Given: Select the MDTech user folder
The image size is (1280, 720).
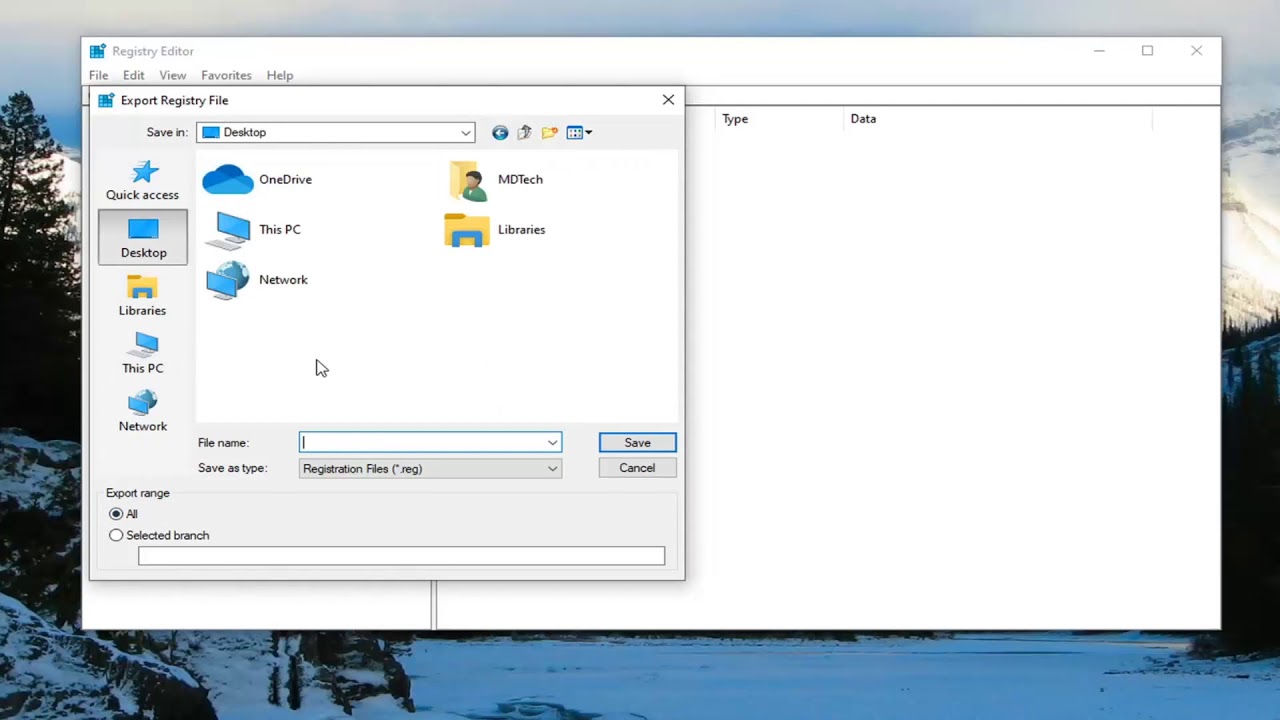Looking at the screenshot, I should [495, 179].
